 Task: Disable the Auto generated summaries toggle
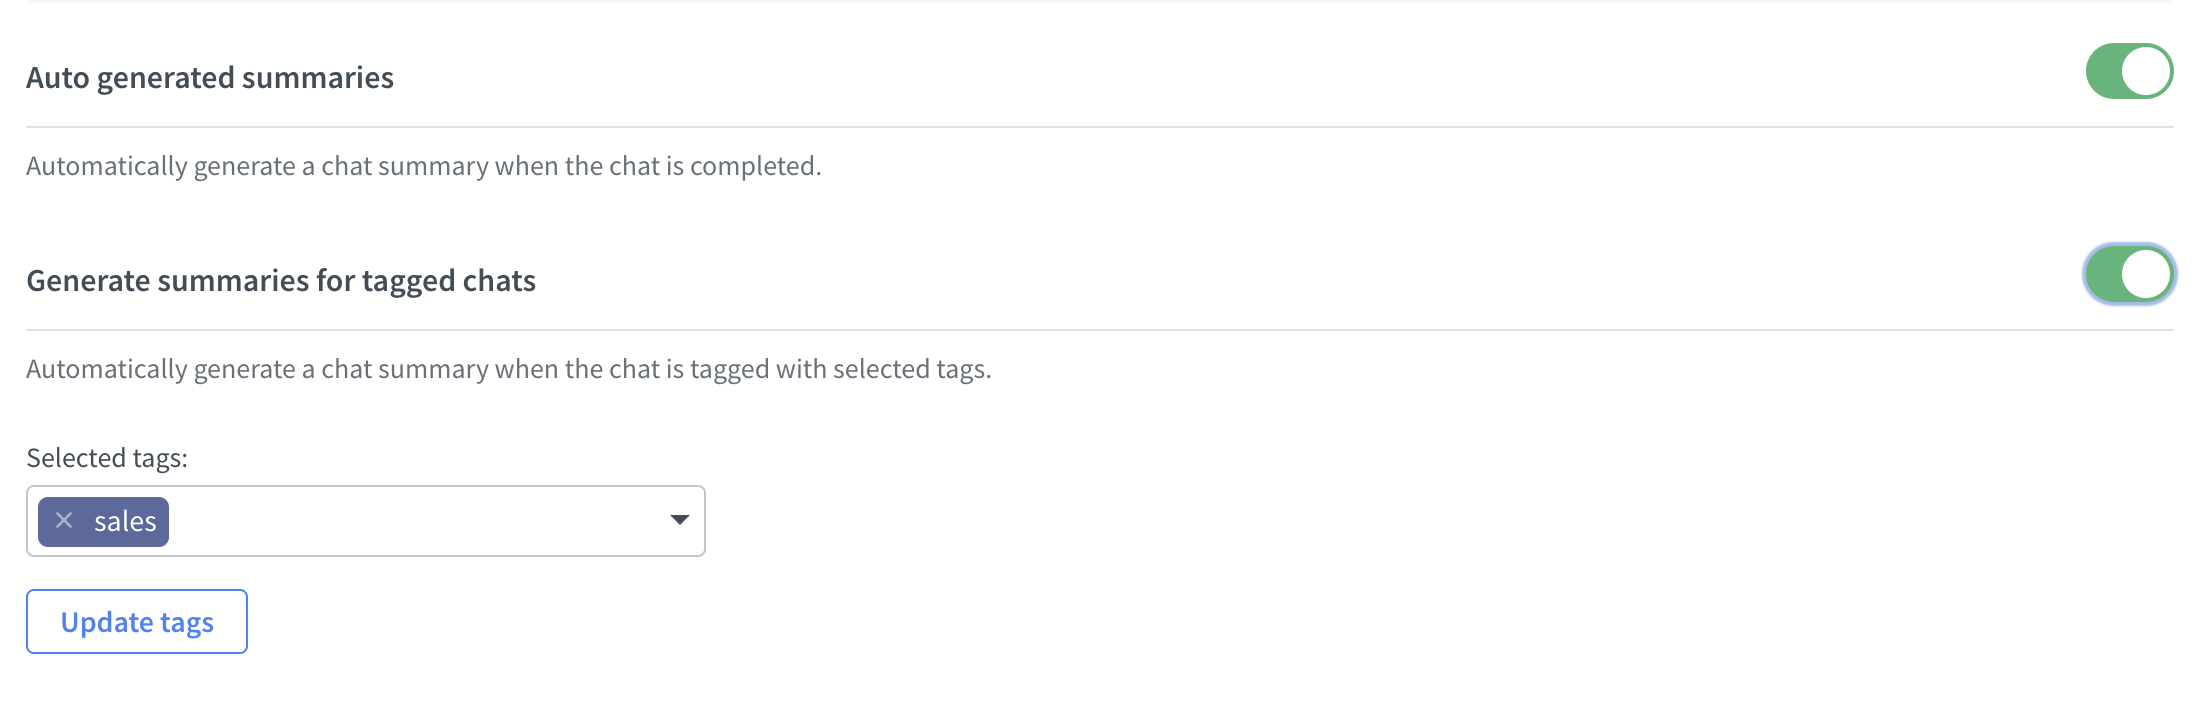(2129, 71)
